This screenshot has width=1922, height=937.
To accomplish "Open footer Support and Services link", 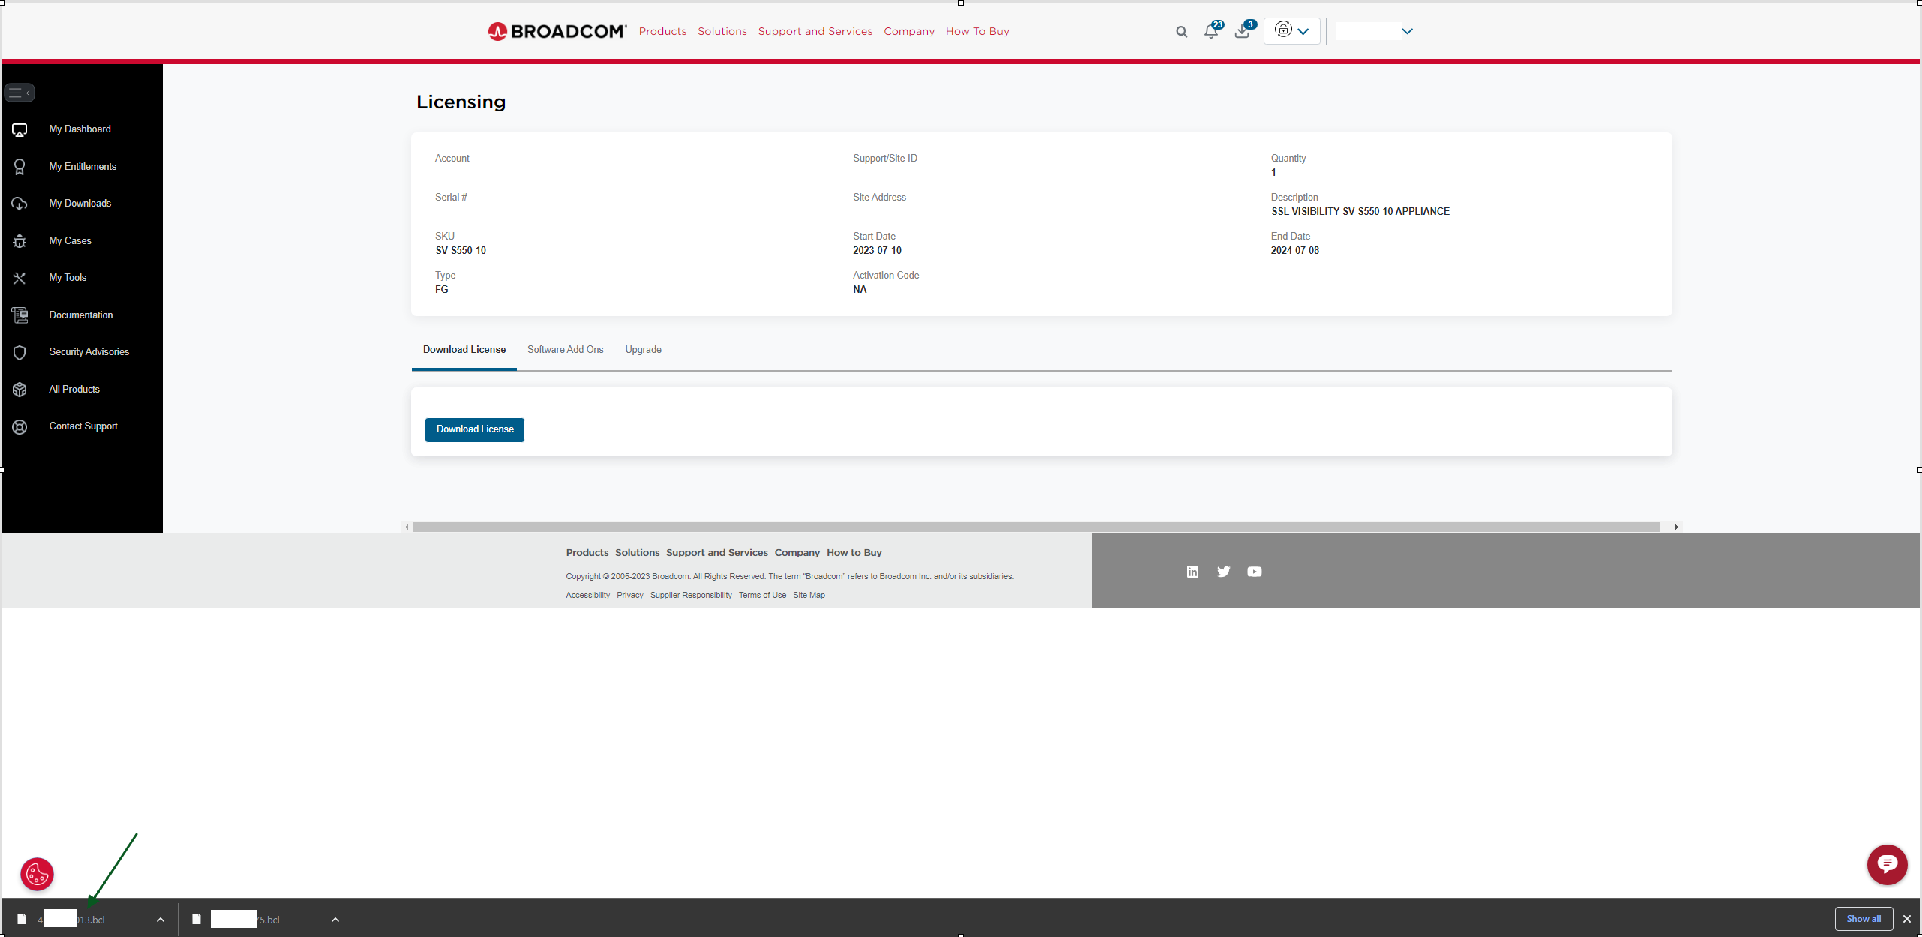I will [717, 553].
